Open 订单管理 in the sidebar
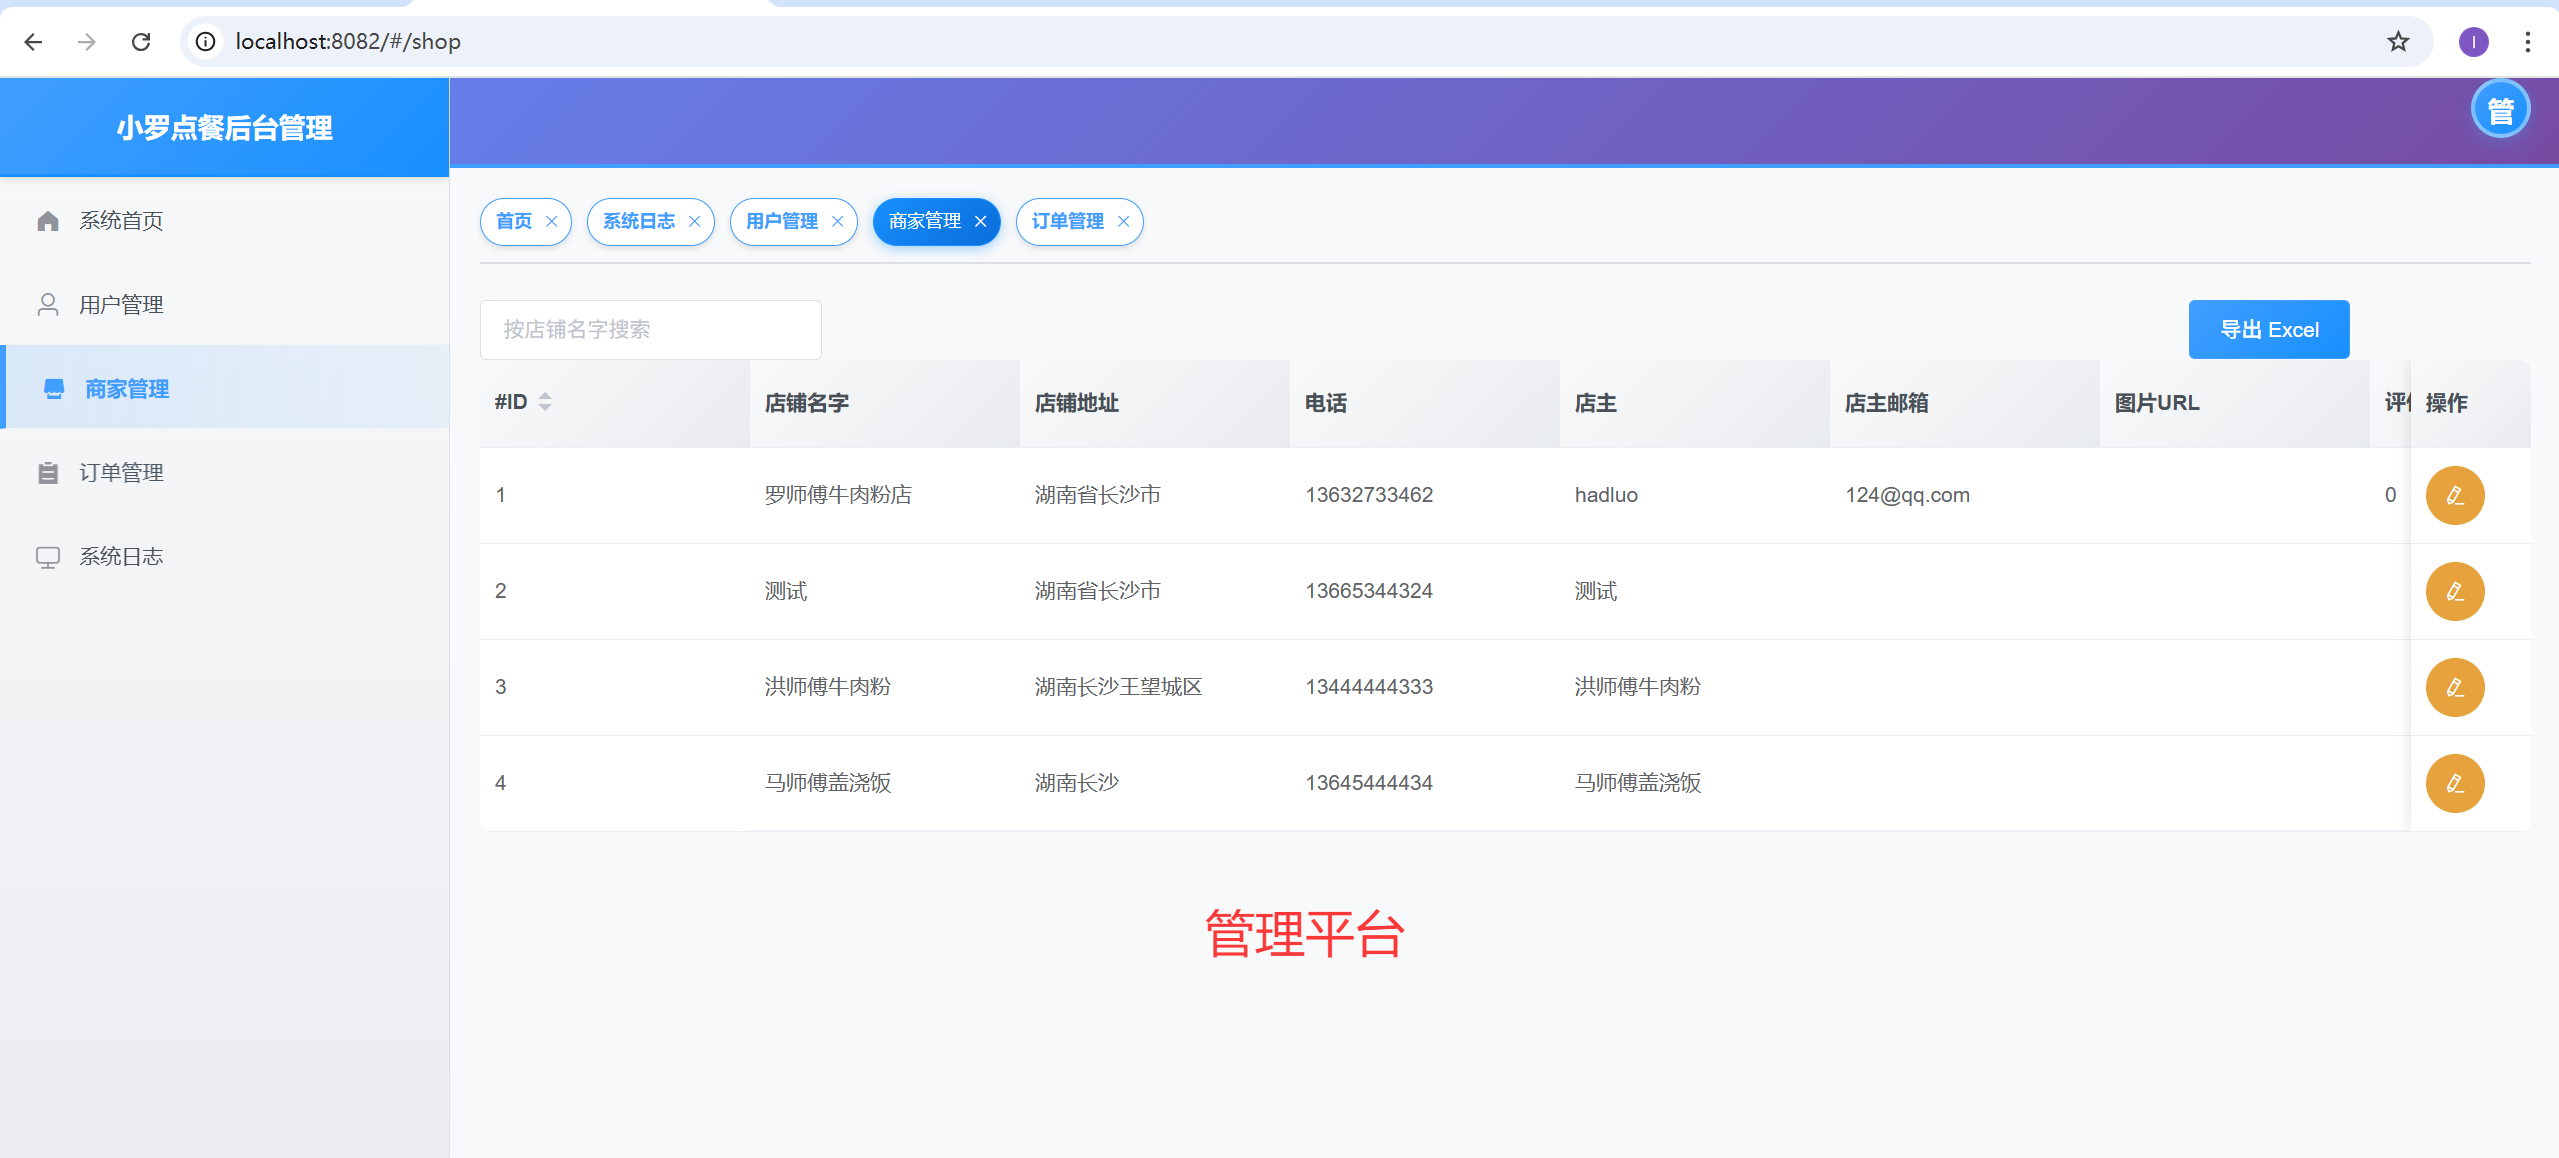2559x1158 pixels. [x=121, y=473]
